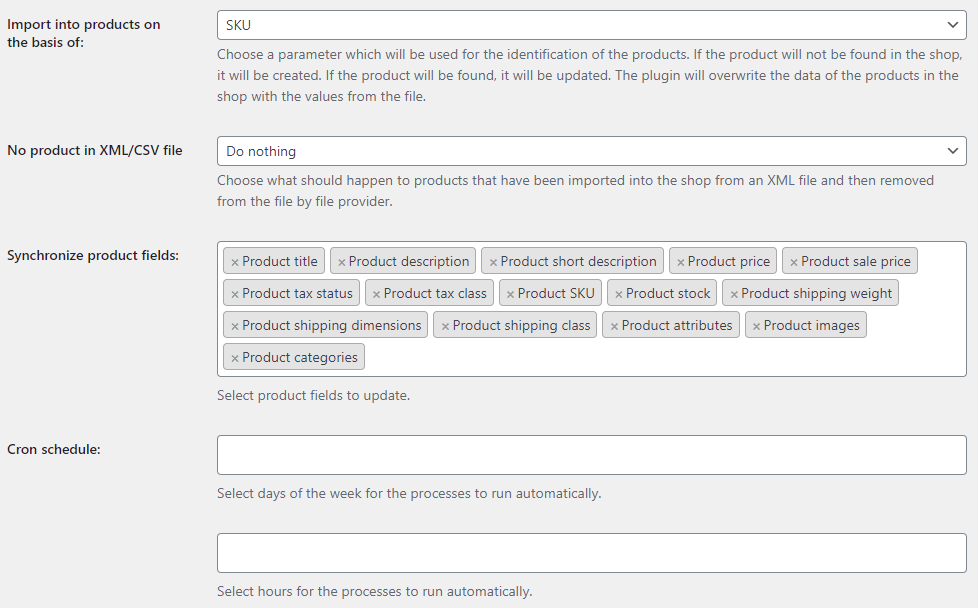Remove the Product categories tag
The width and height of the screenshot is (978, 608).
(235, 359)
